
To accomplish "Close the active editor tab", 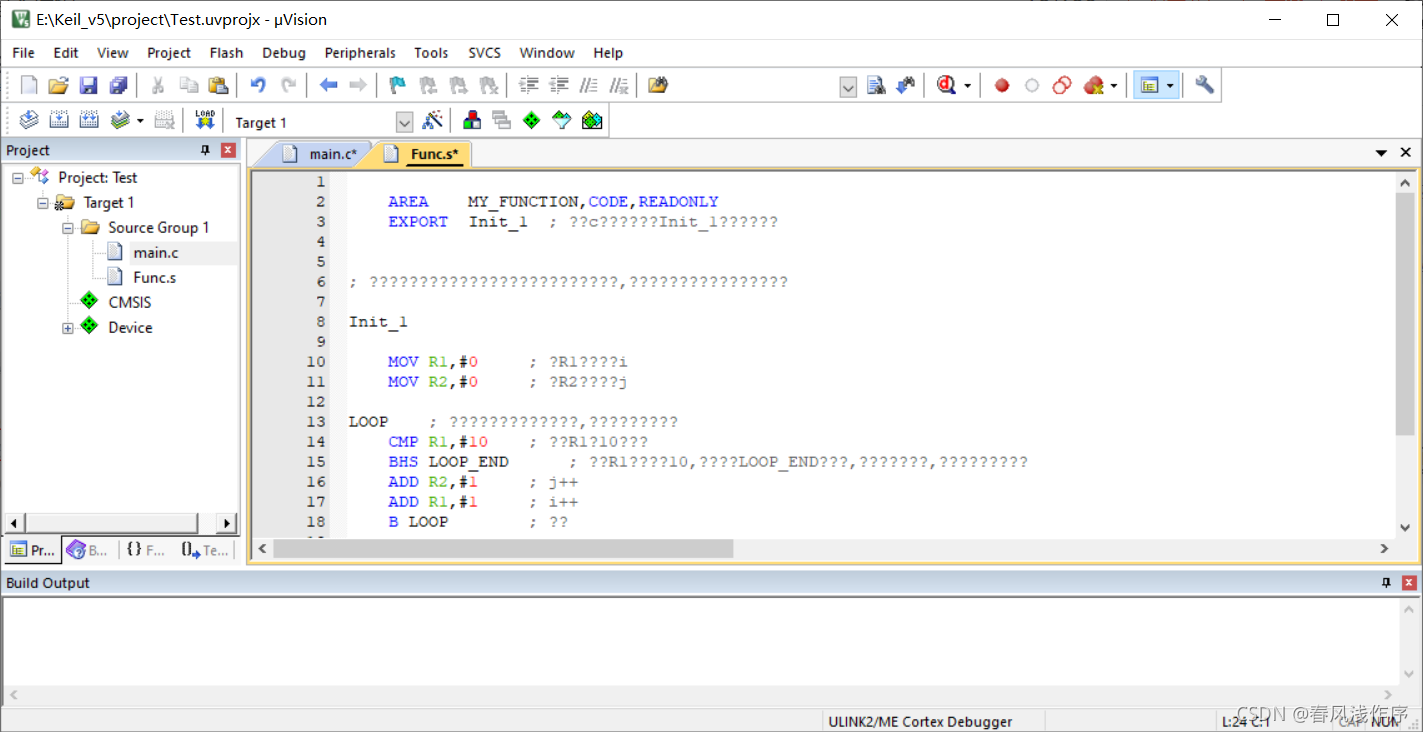I will click(x=1405, y=153).
